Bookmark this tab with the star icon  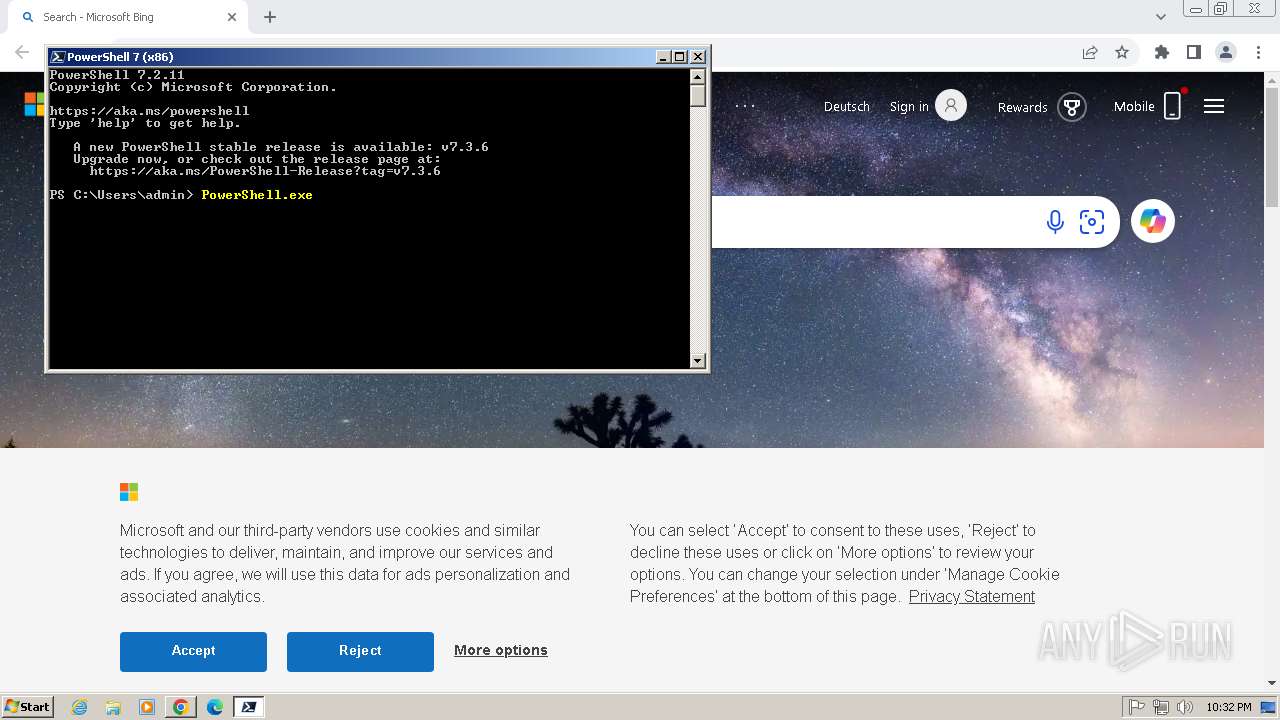click(1122, 52)
